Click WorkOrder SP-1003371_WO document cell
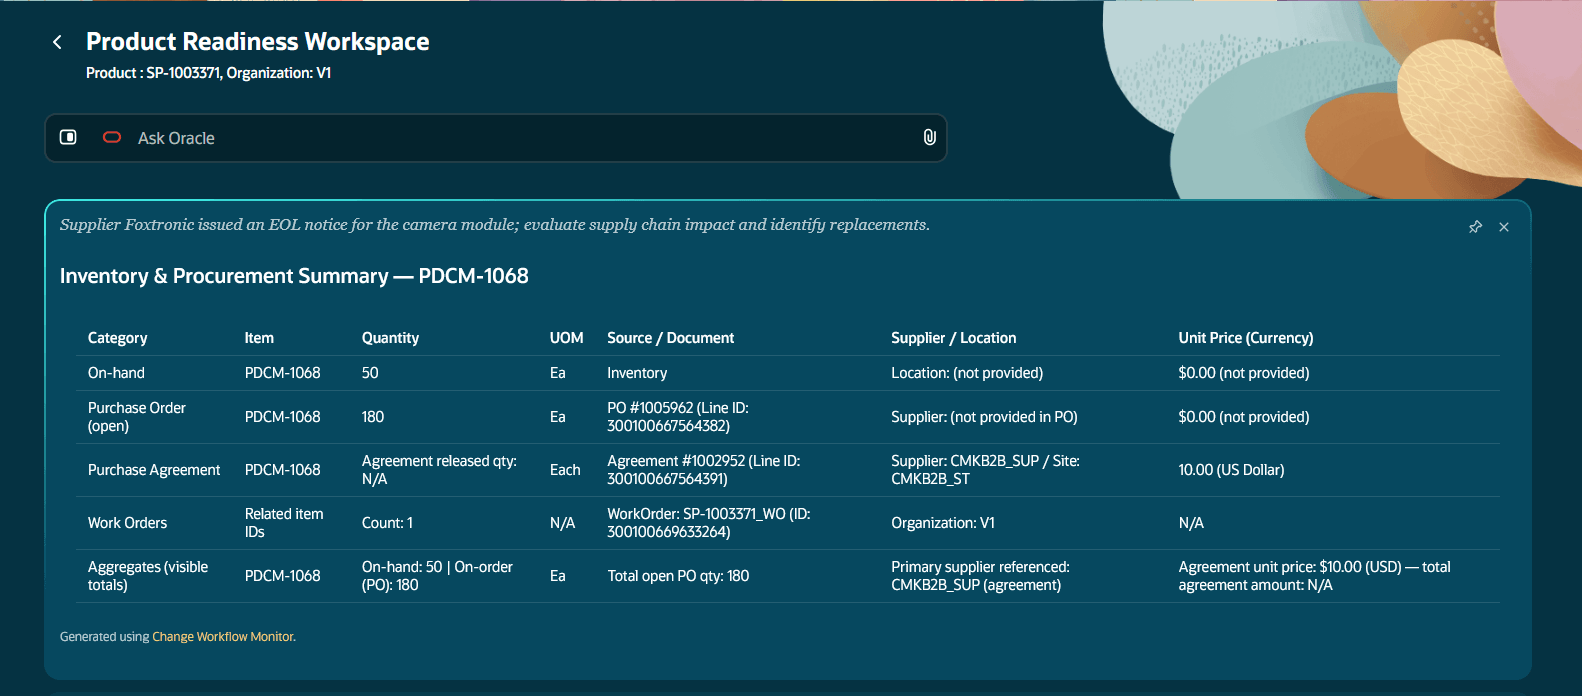1582x696 pixels. click(x=709, y=523)
